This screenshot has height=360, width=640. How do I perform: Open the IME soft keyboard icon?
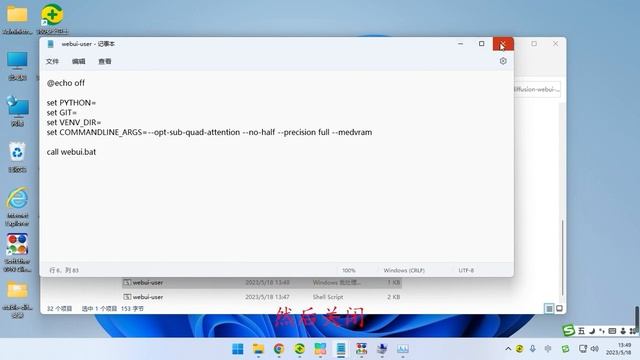(x=612, y=331)
